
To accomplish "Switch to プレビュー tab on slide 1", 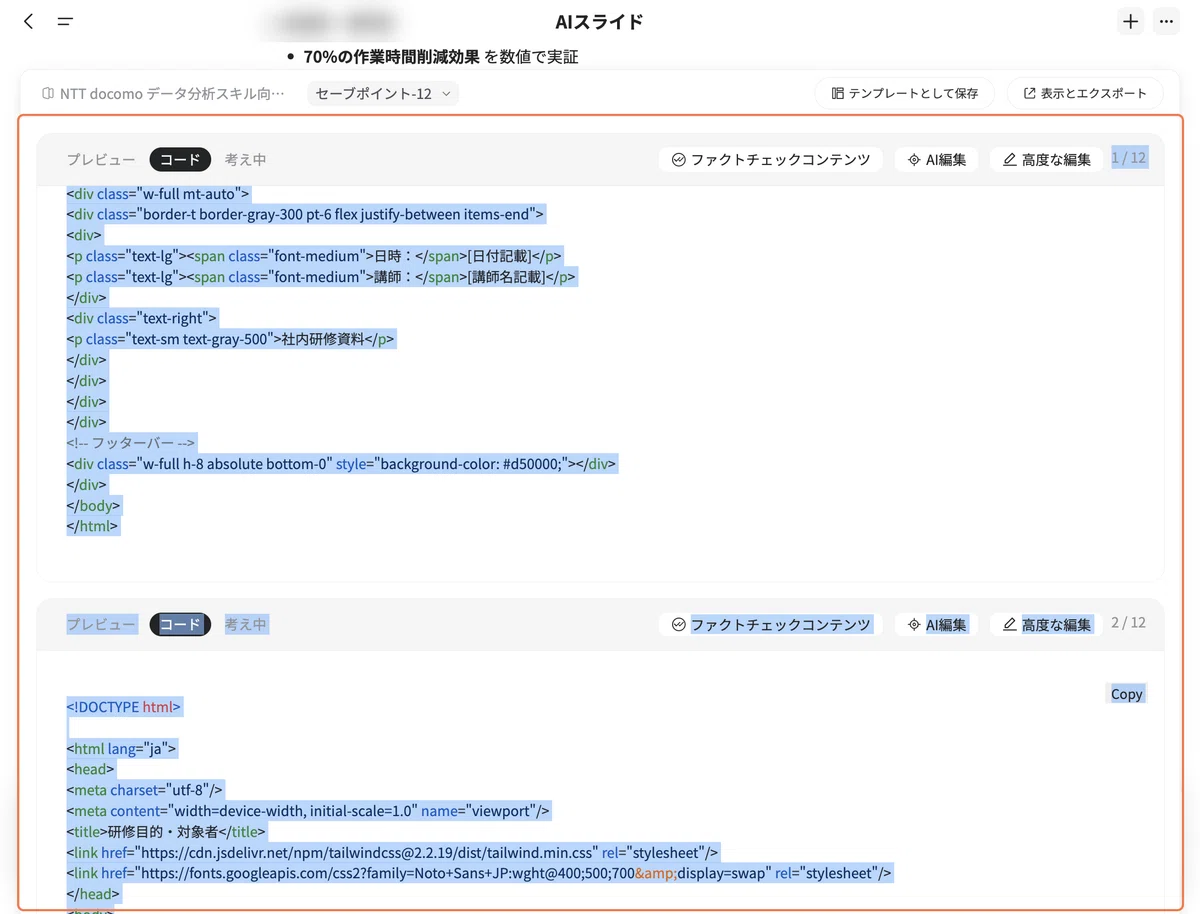I will coord(101,159).
